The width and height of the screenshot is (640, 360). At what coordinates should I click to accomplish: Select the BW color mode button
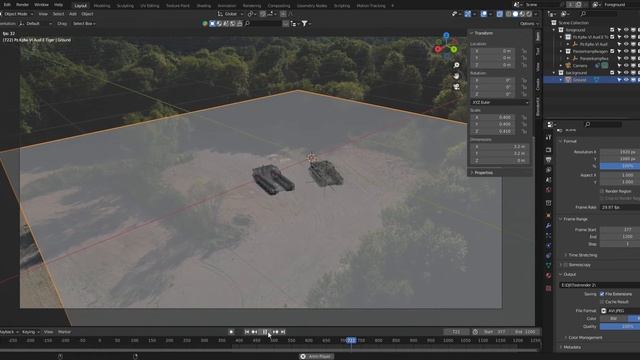(x=613, y=318)
